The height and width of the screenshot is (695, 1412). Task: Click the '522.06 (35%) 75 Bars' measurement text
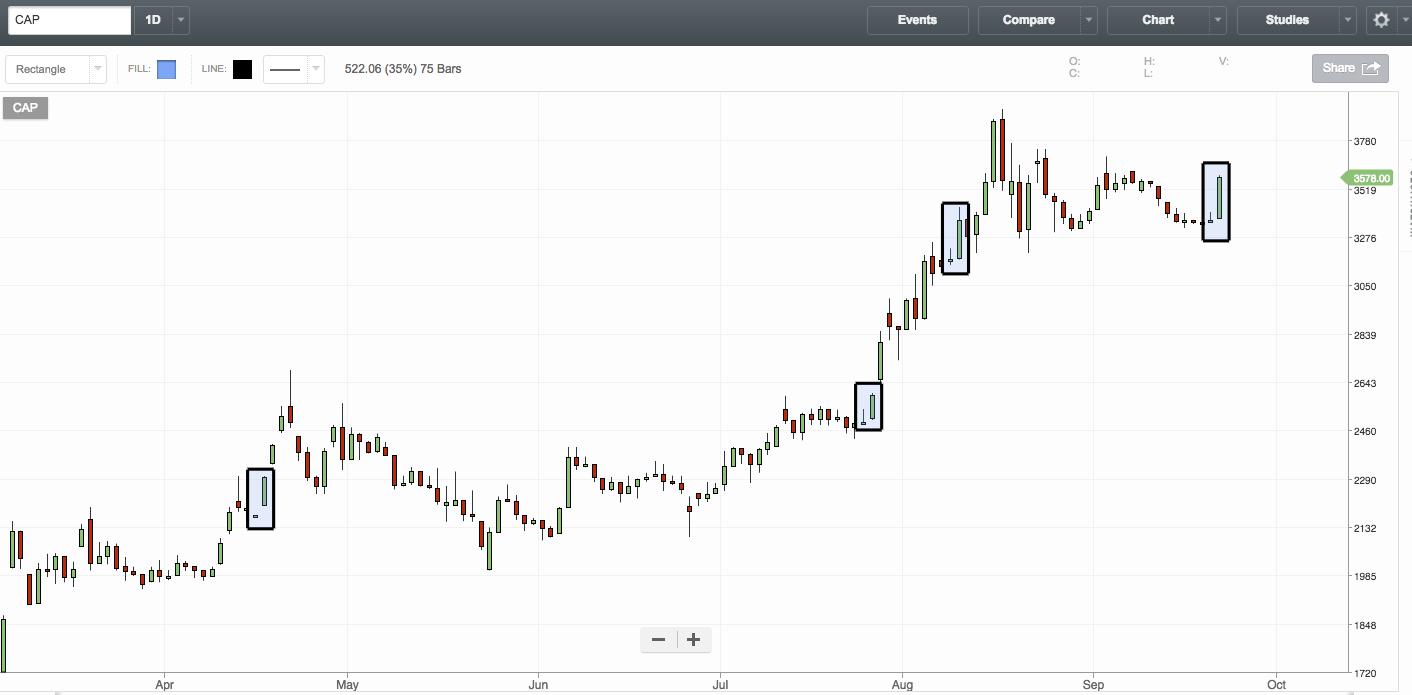coord(403,69)
